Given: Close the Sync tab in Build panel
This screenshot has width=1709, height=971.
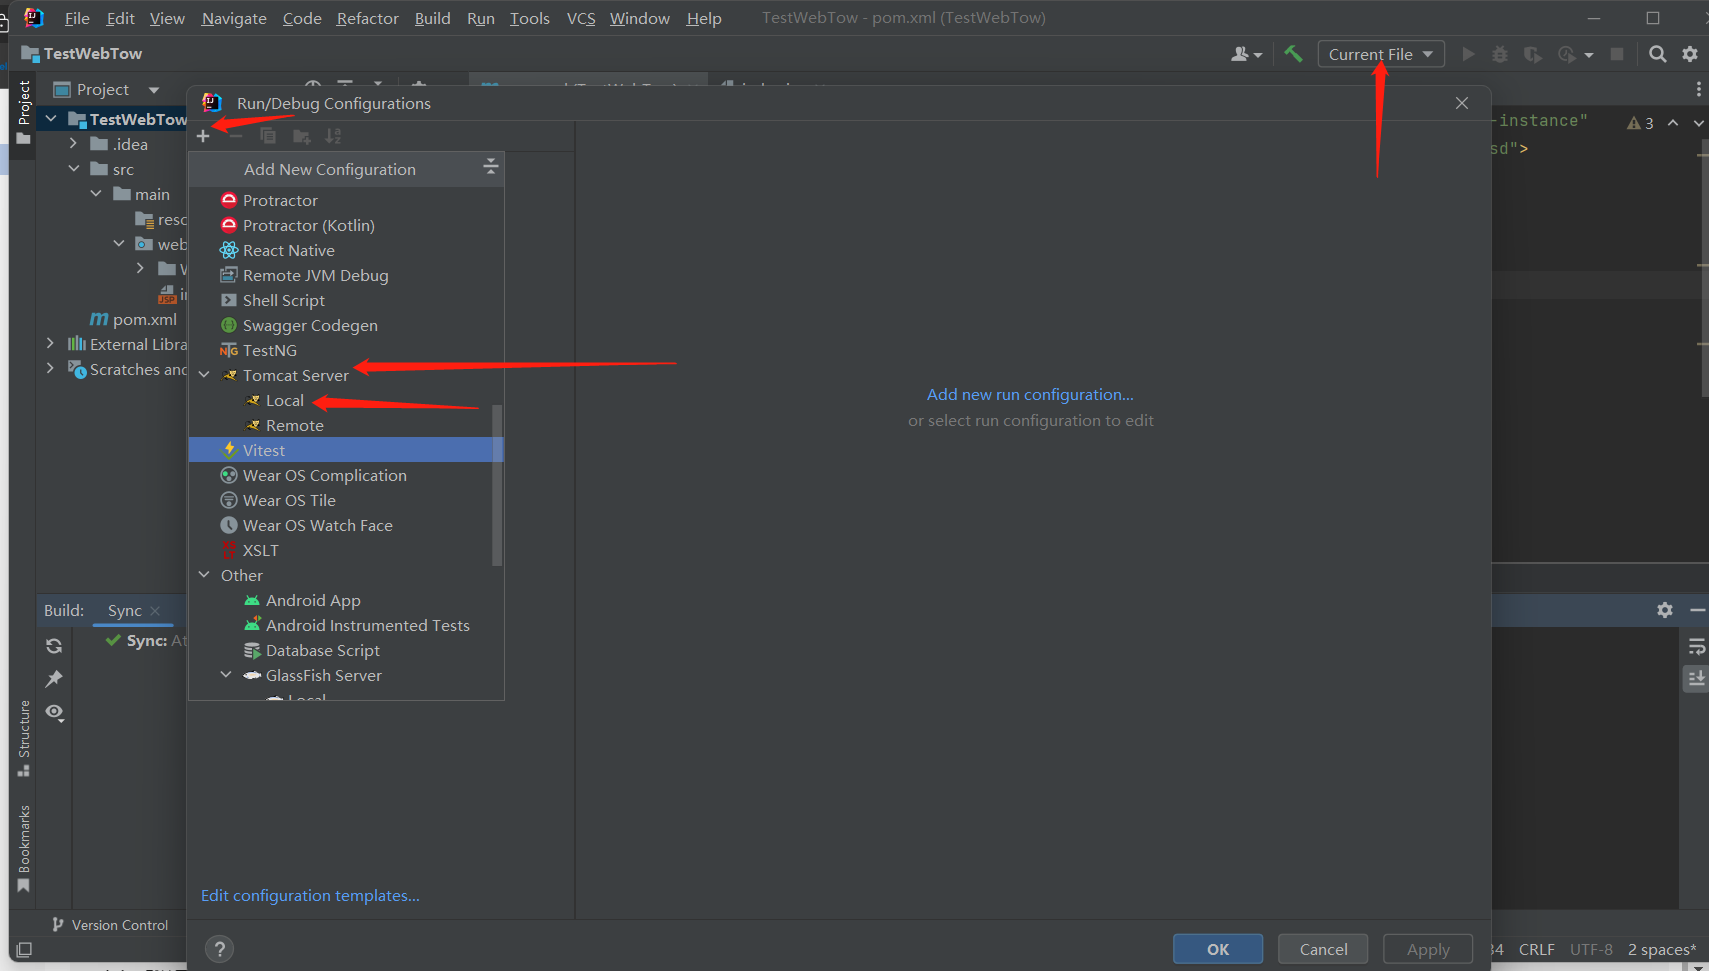Looking at the screenshot, I should (x=155, y=610).
